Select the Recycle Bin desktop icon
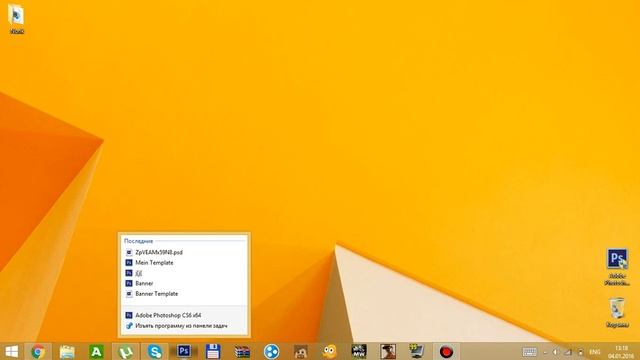Viewport: 640px width, 360px height. point(617,313)
